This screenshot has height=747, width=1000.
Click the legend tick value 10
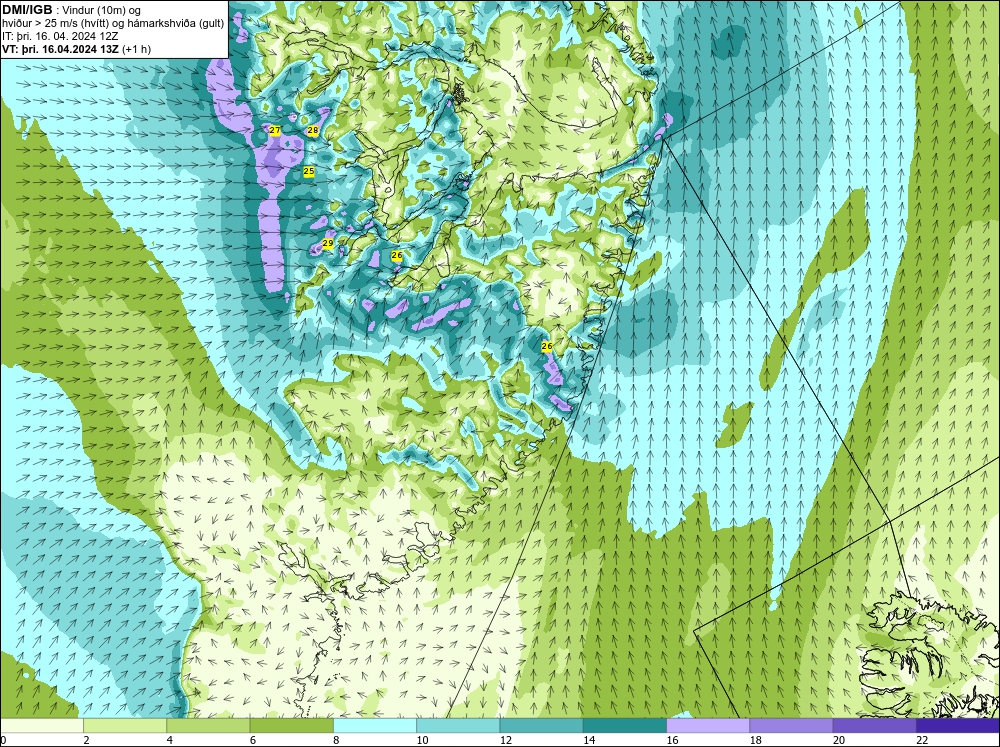click(423, 740)
